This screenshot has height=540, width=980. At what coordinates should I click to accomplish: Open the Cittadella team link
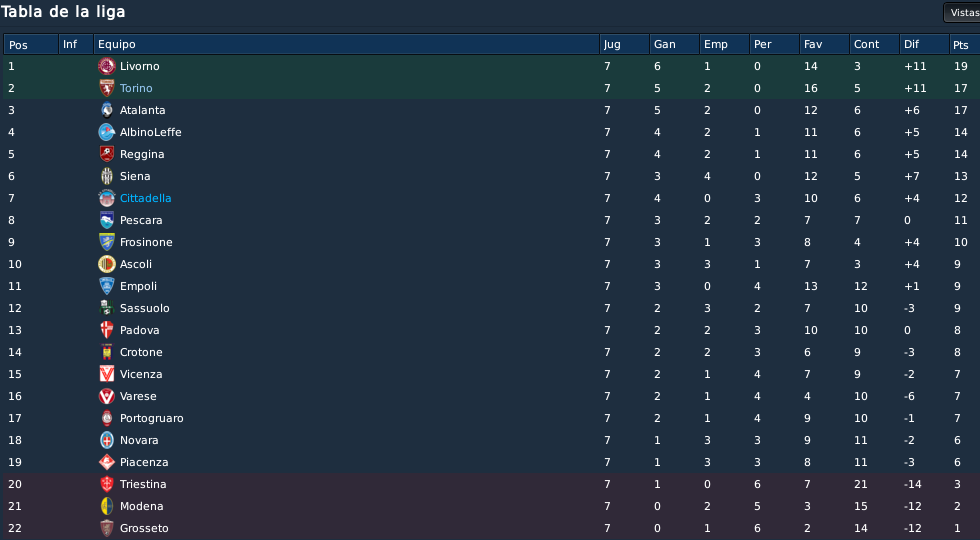coord(146,198)
